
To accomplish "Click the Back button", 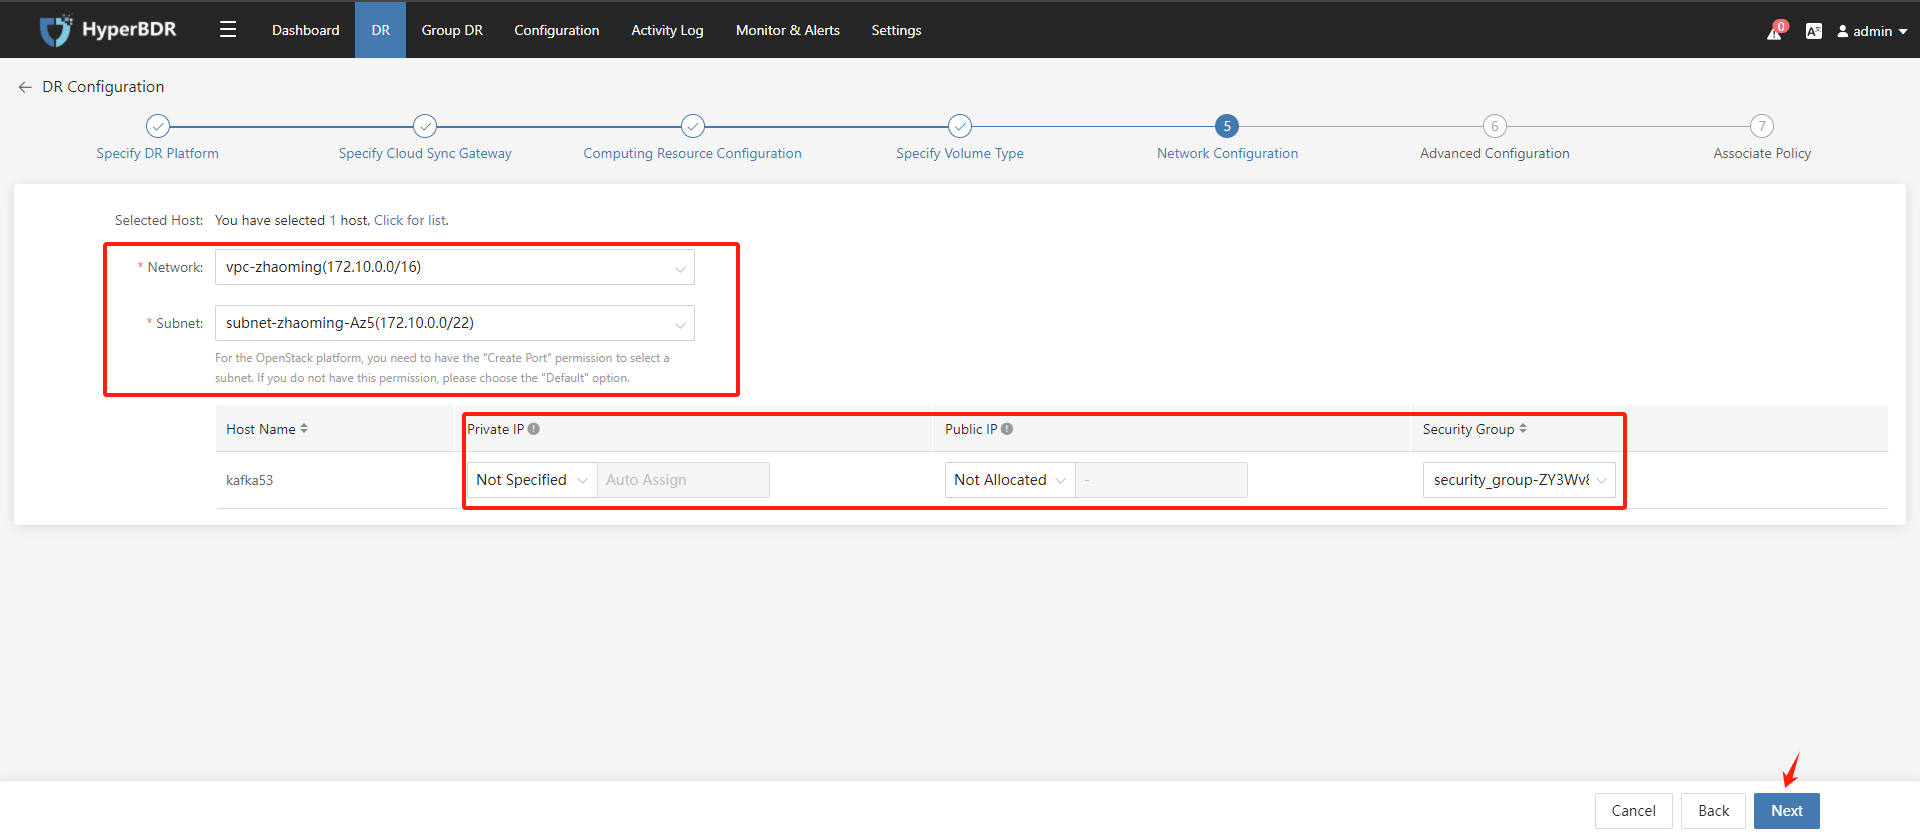I will (x=1714, y=811).
